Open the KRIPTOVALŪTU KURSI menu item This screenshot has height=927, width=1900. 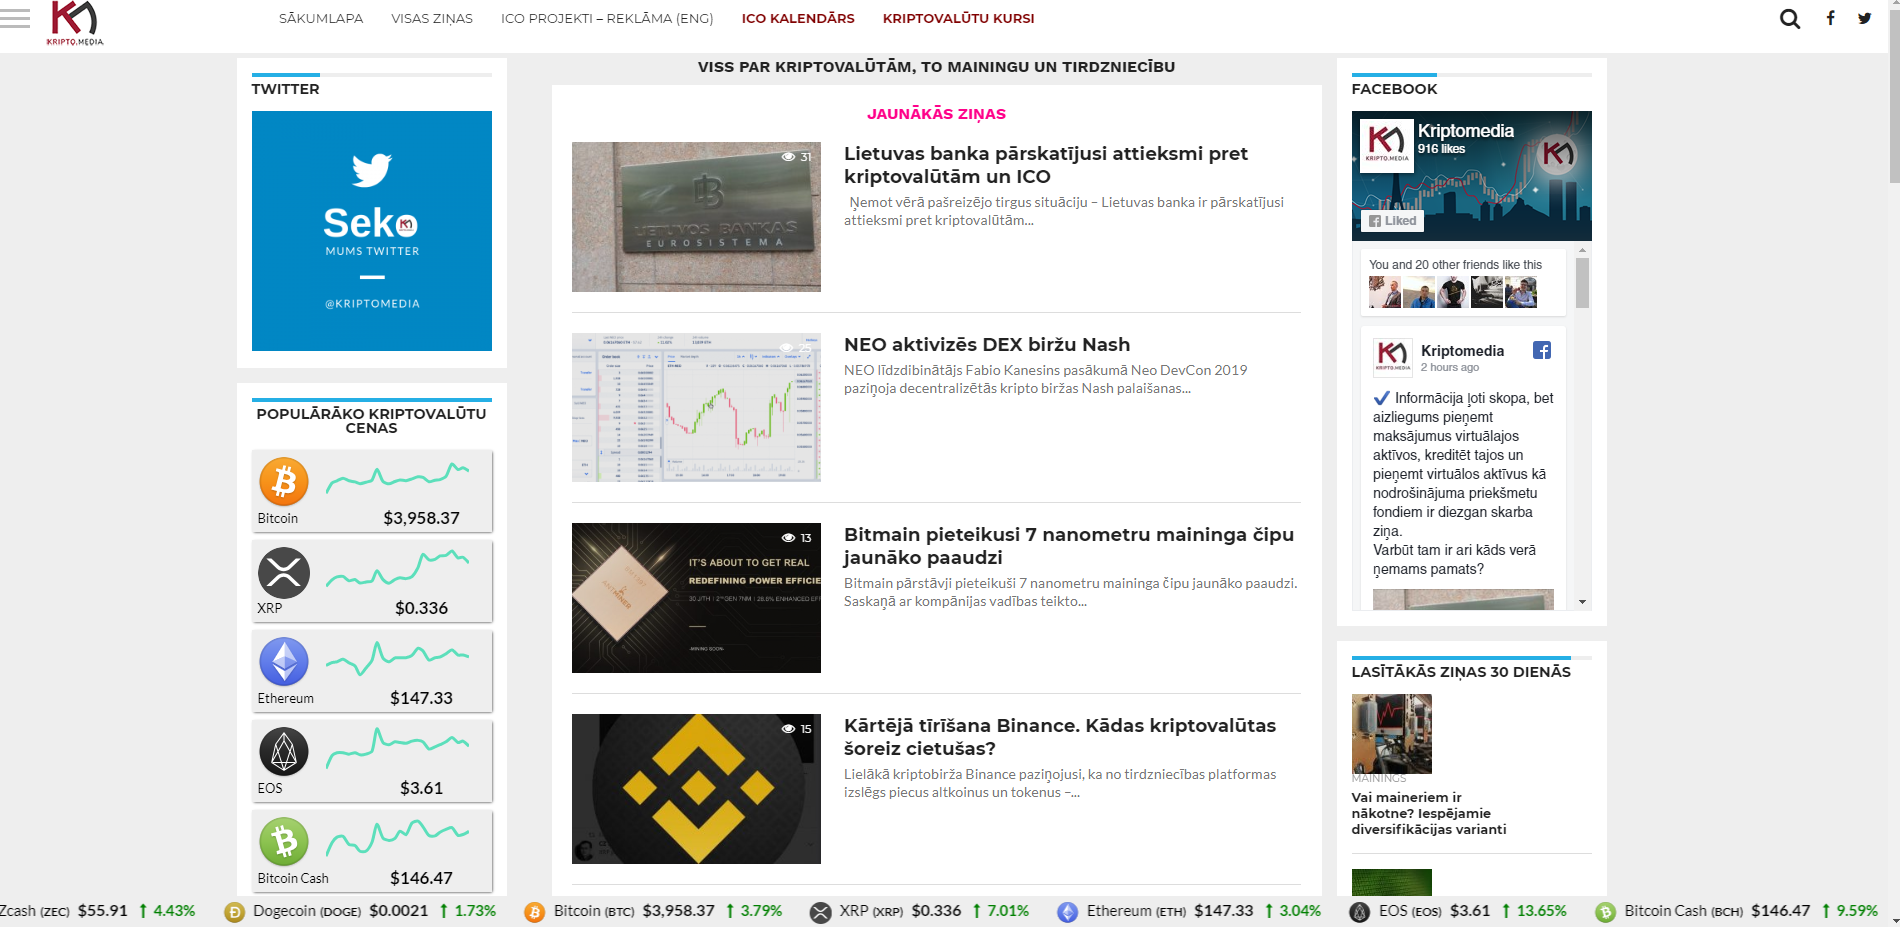[957, 18]
